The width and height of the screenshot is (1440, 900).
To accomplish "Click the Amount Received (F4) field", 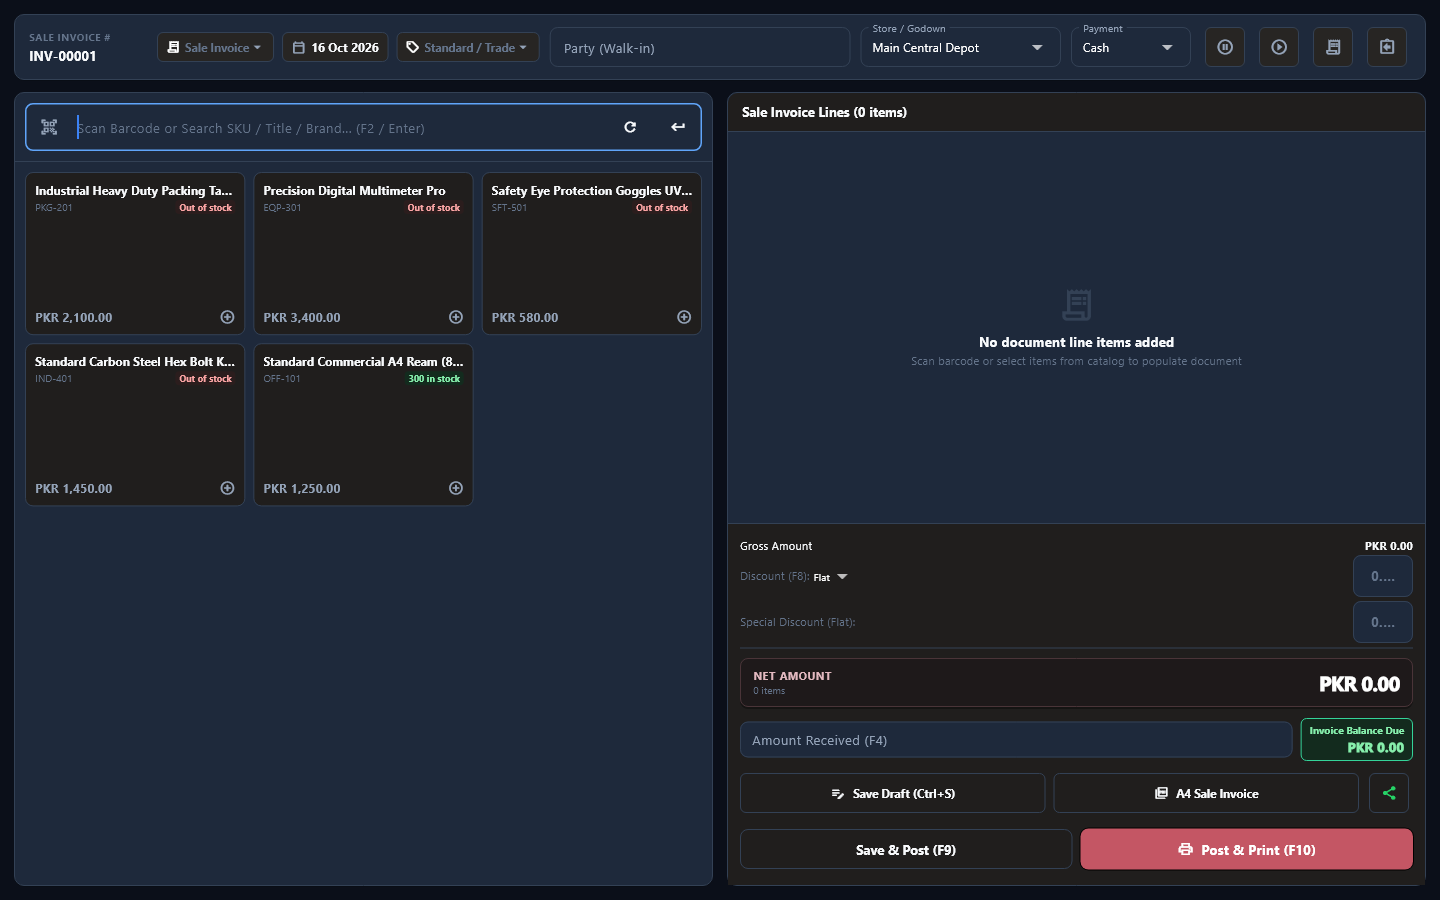I will tap(1016, 740).
